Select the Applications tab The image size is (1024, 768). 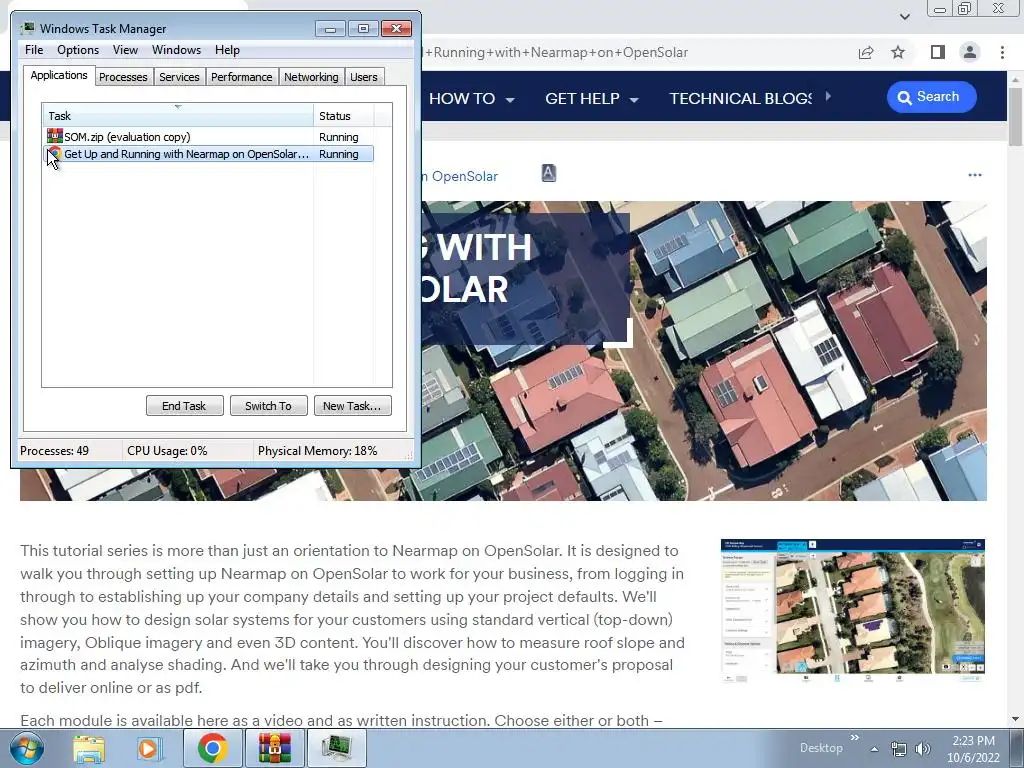[59, 75]
